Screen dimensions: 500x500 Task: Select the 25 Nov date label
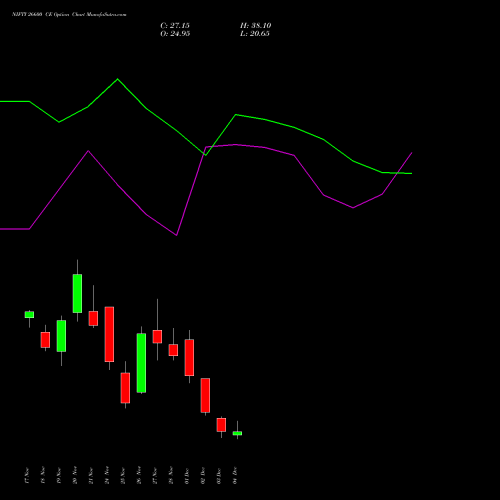point(123,476)
